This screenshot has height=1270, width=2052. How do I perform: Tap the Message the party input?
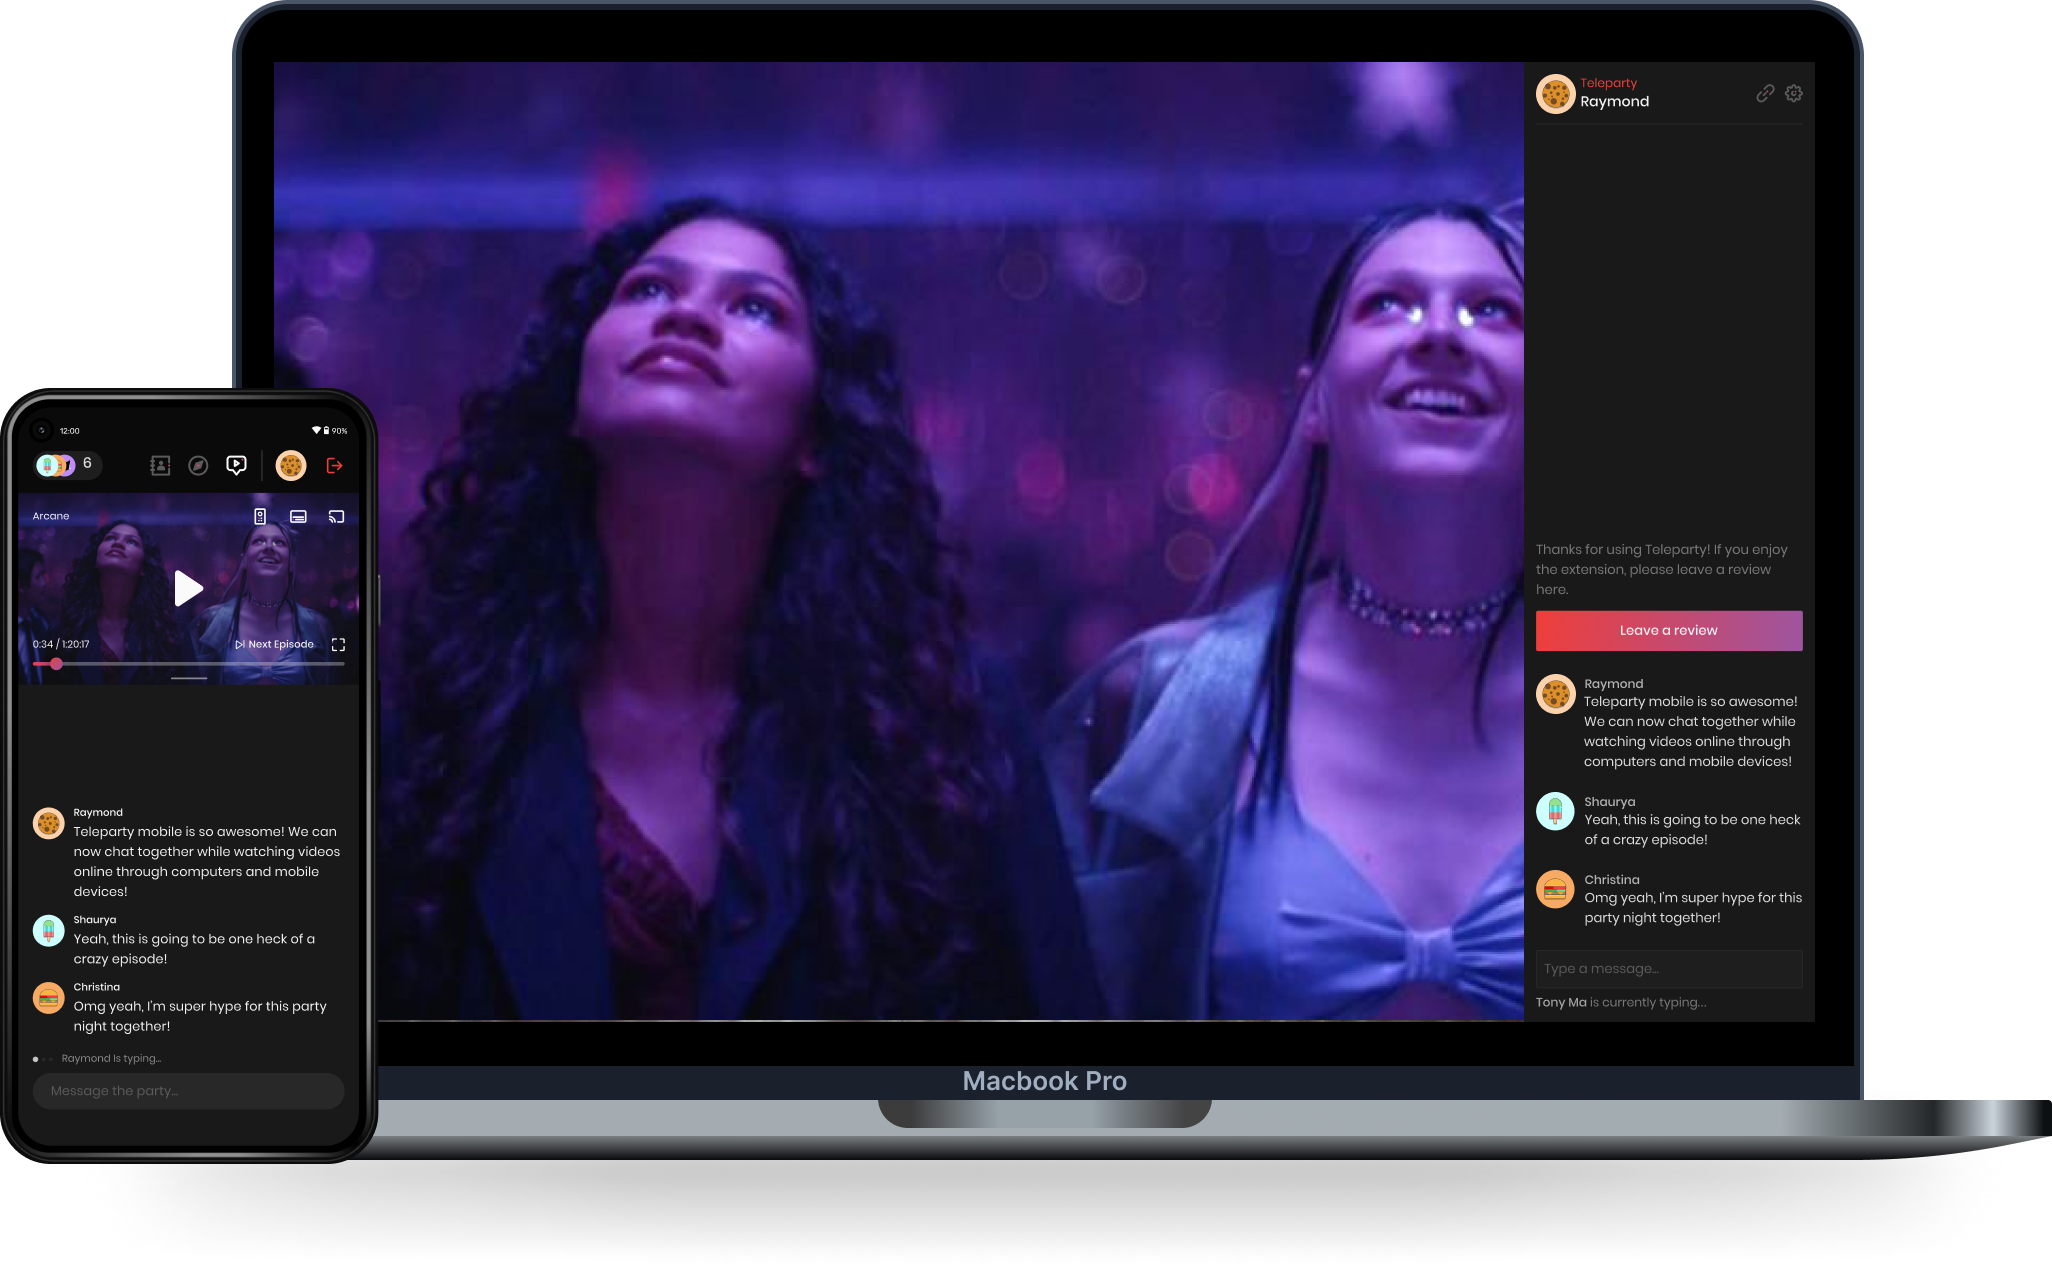click(188, 1091)
